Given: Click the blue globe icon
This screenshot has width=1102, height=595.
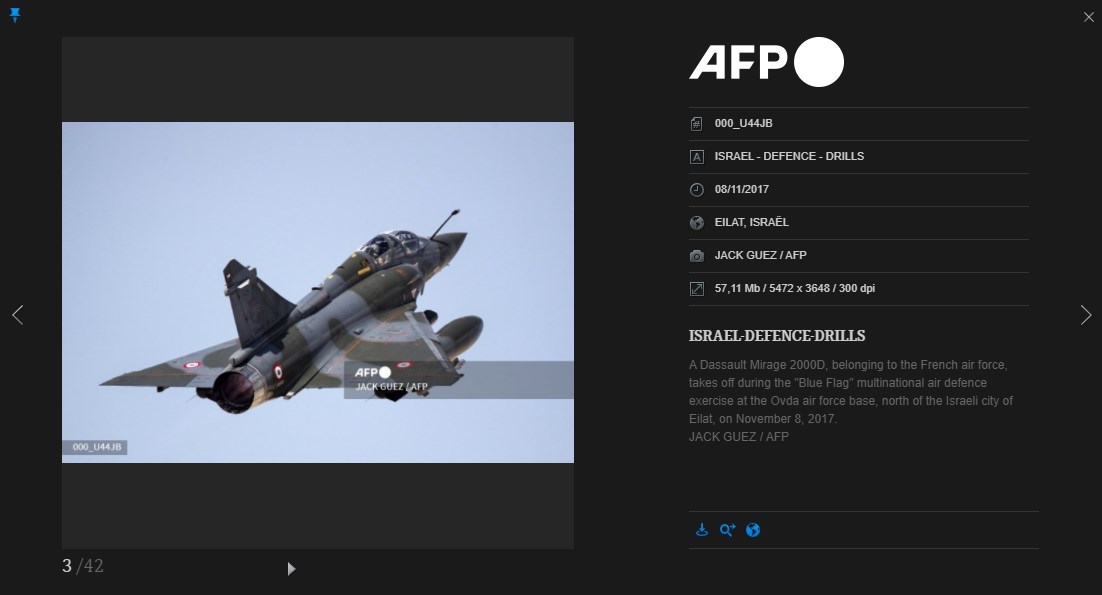Looking at the screenshot, I should 753,530.
